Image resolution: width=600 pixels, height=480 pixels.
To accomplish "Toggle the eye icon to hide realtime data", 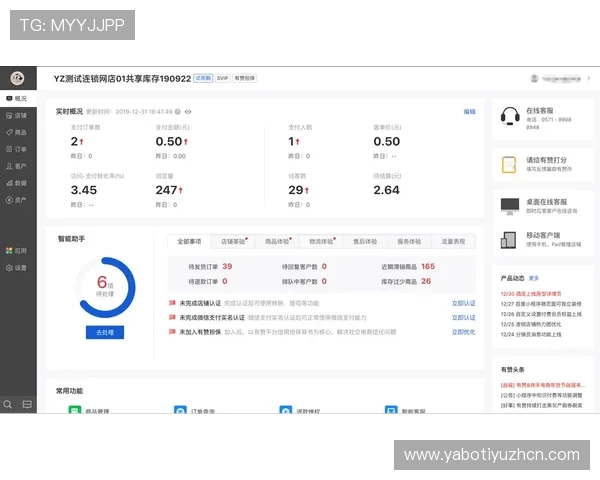I will 188,112.
